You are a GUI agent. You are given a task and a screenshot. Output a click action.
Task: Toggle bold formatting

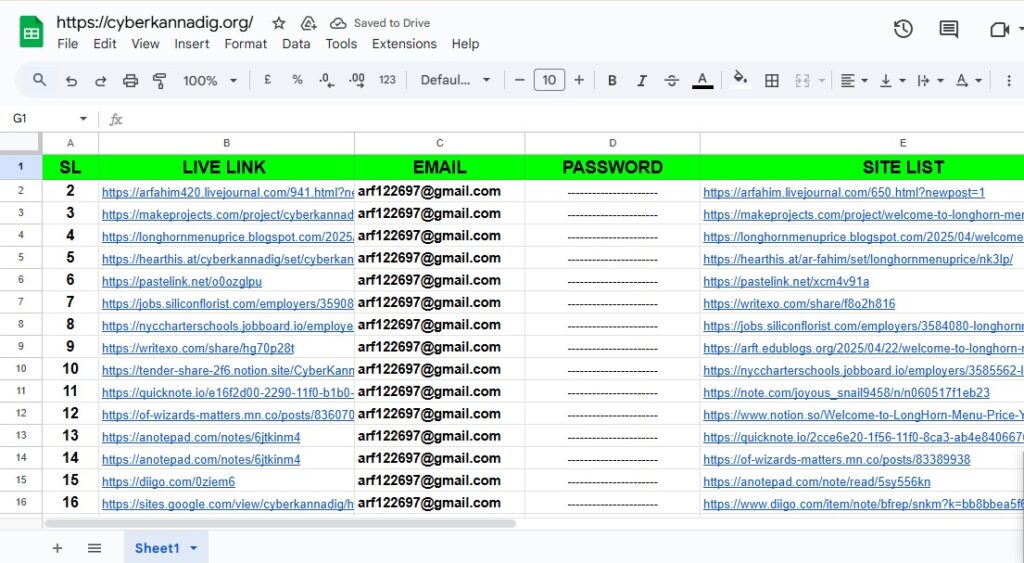click(x=612, y=80)
